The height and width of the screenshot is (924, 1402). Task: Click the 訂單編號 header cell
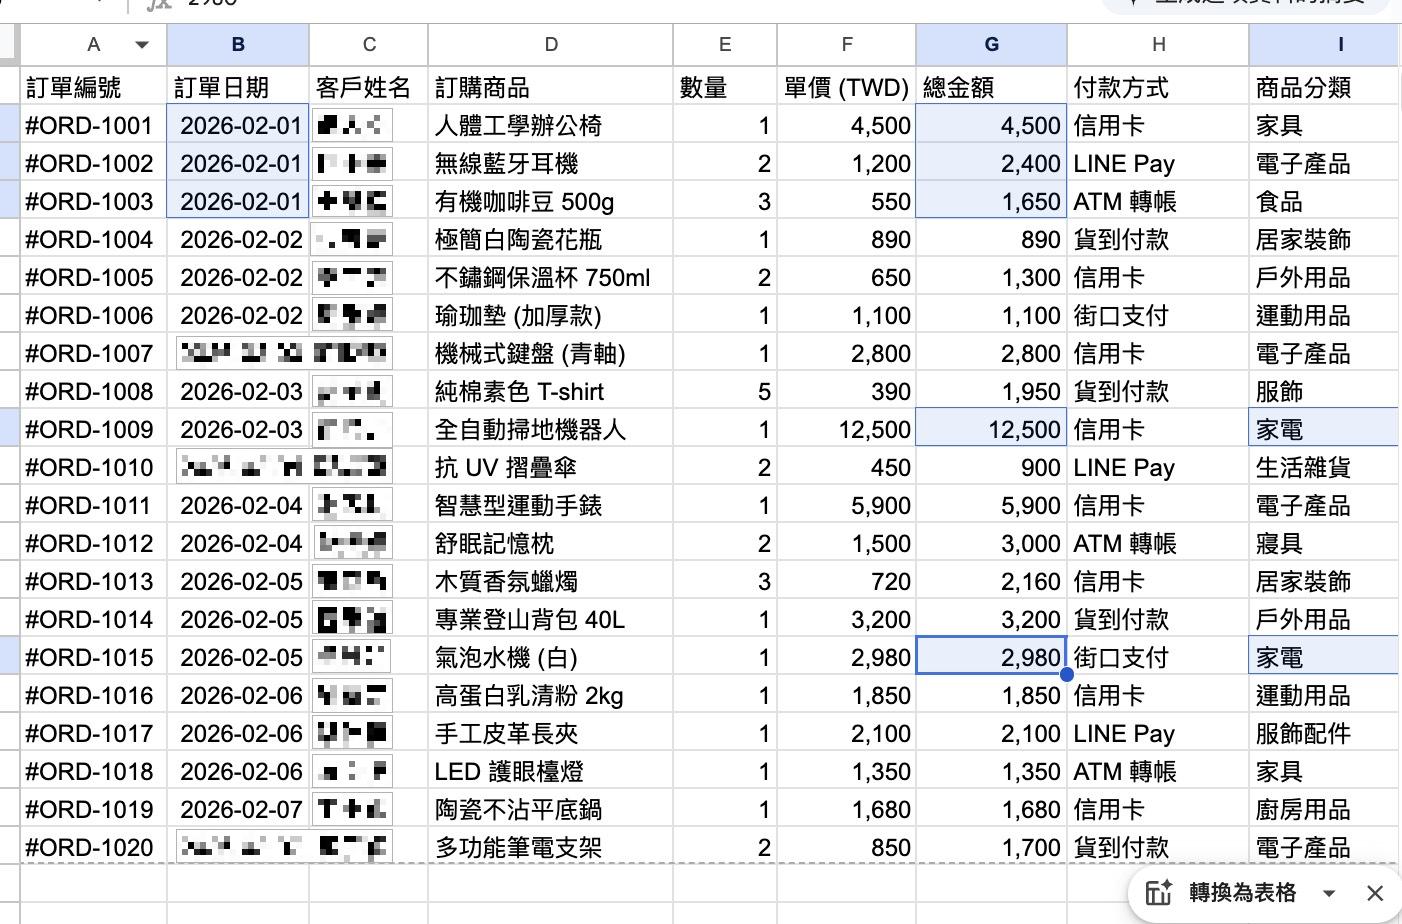(x=94, y=87)
